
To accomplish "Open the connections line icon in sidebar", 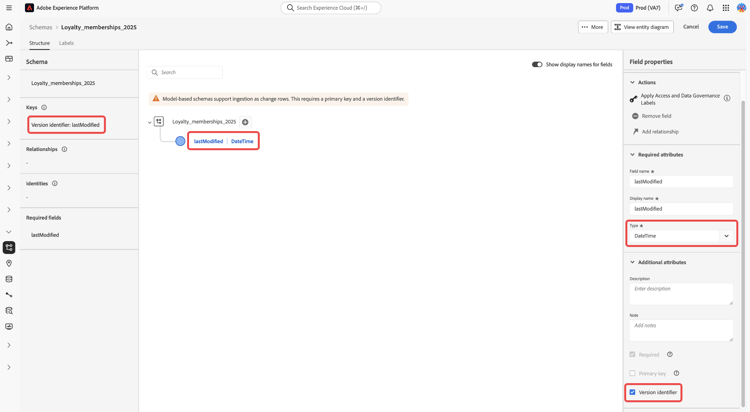I will coord(9,295).
